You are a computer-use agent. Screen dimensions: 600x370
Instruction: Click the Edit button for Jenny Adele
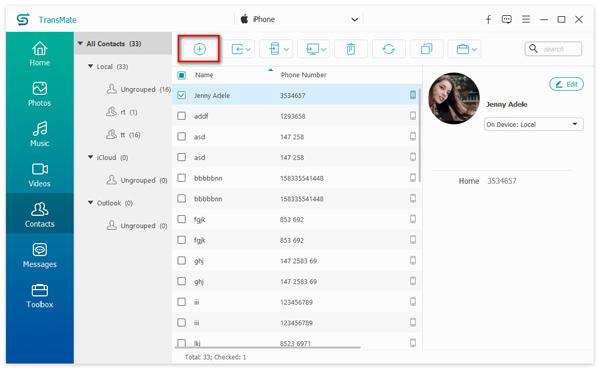(566, 84)
